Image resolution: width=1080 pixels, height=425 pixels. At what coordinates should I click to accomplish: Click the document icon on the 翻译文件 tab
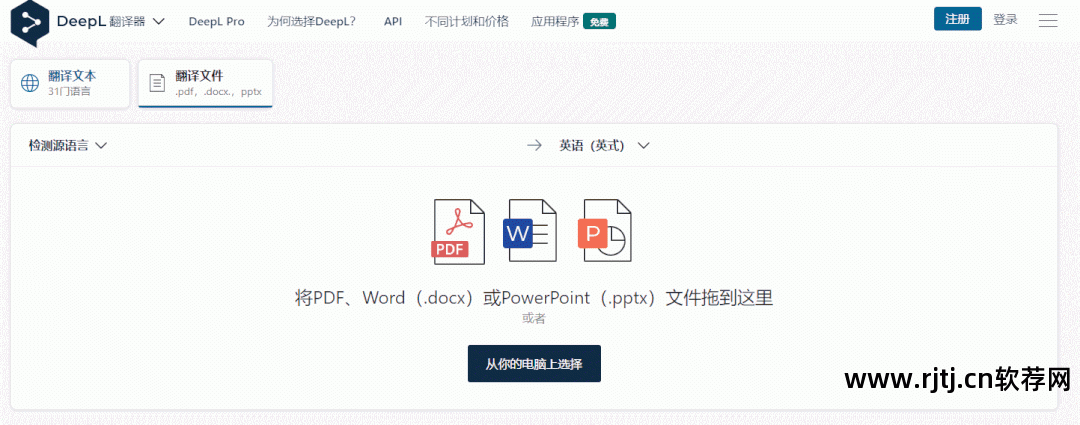click(158, 83)
